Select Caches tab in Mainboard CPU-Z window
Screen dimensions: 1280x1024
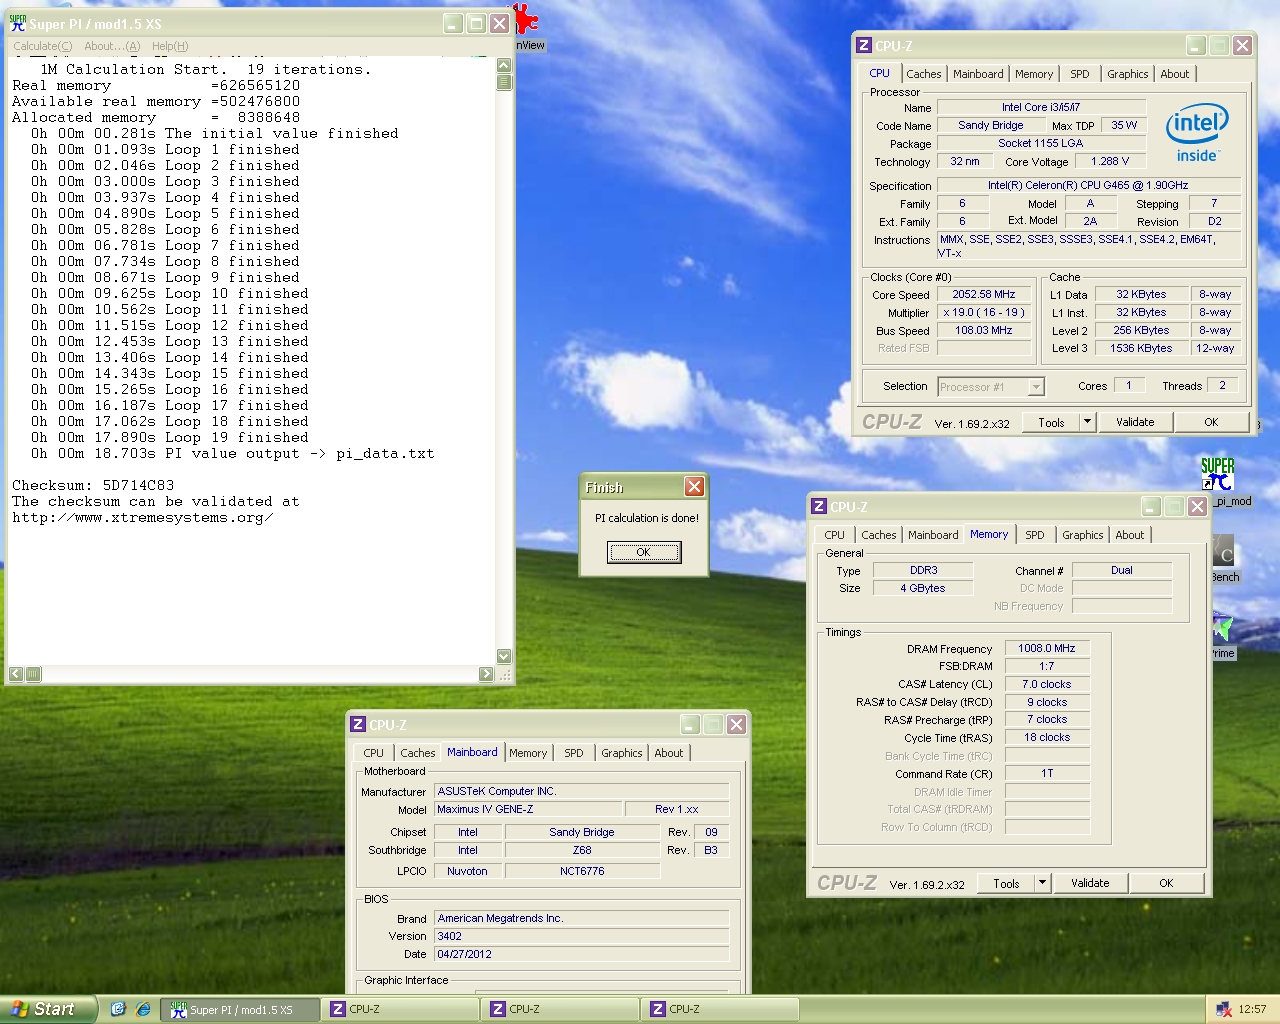tap(418, 753)
